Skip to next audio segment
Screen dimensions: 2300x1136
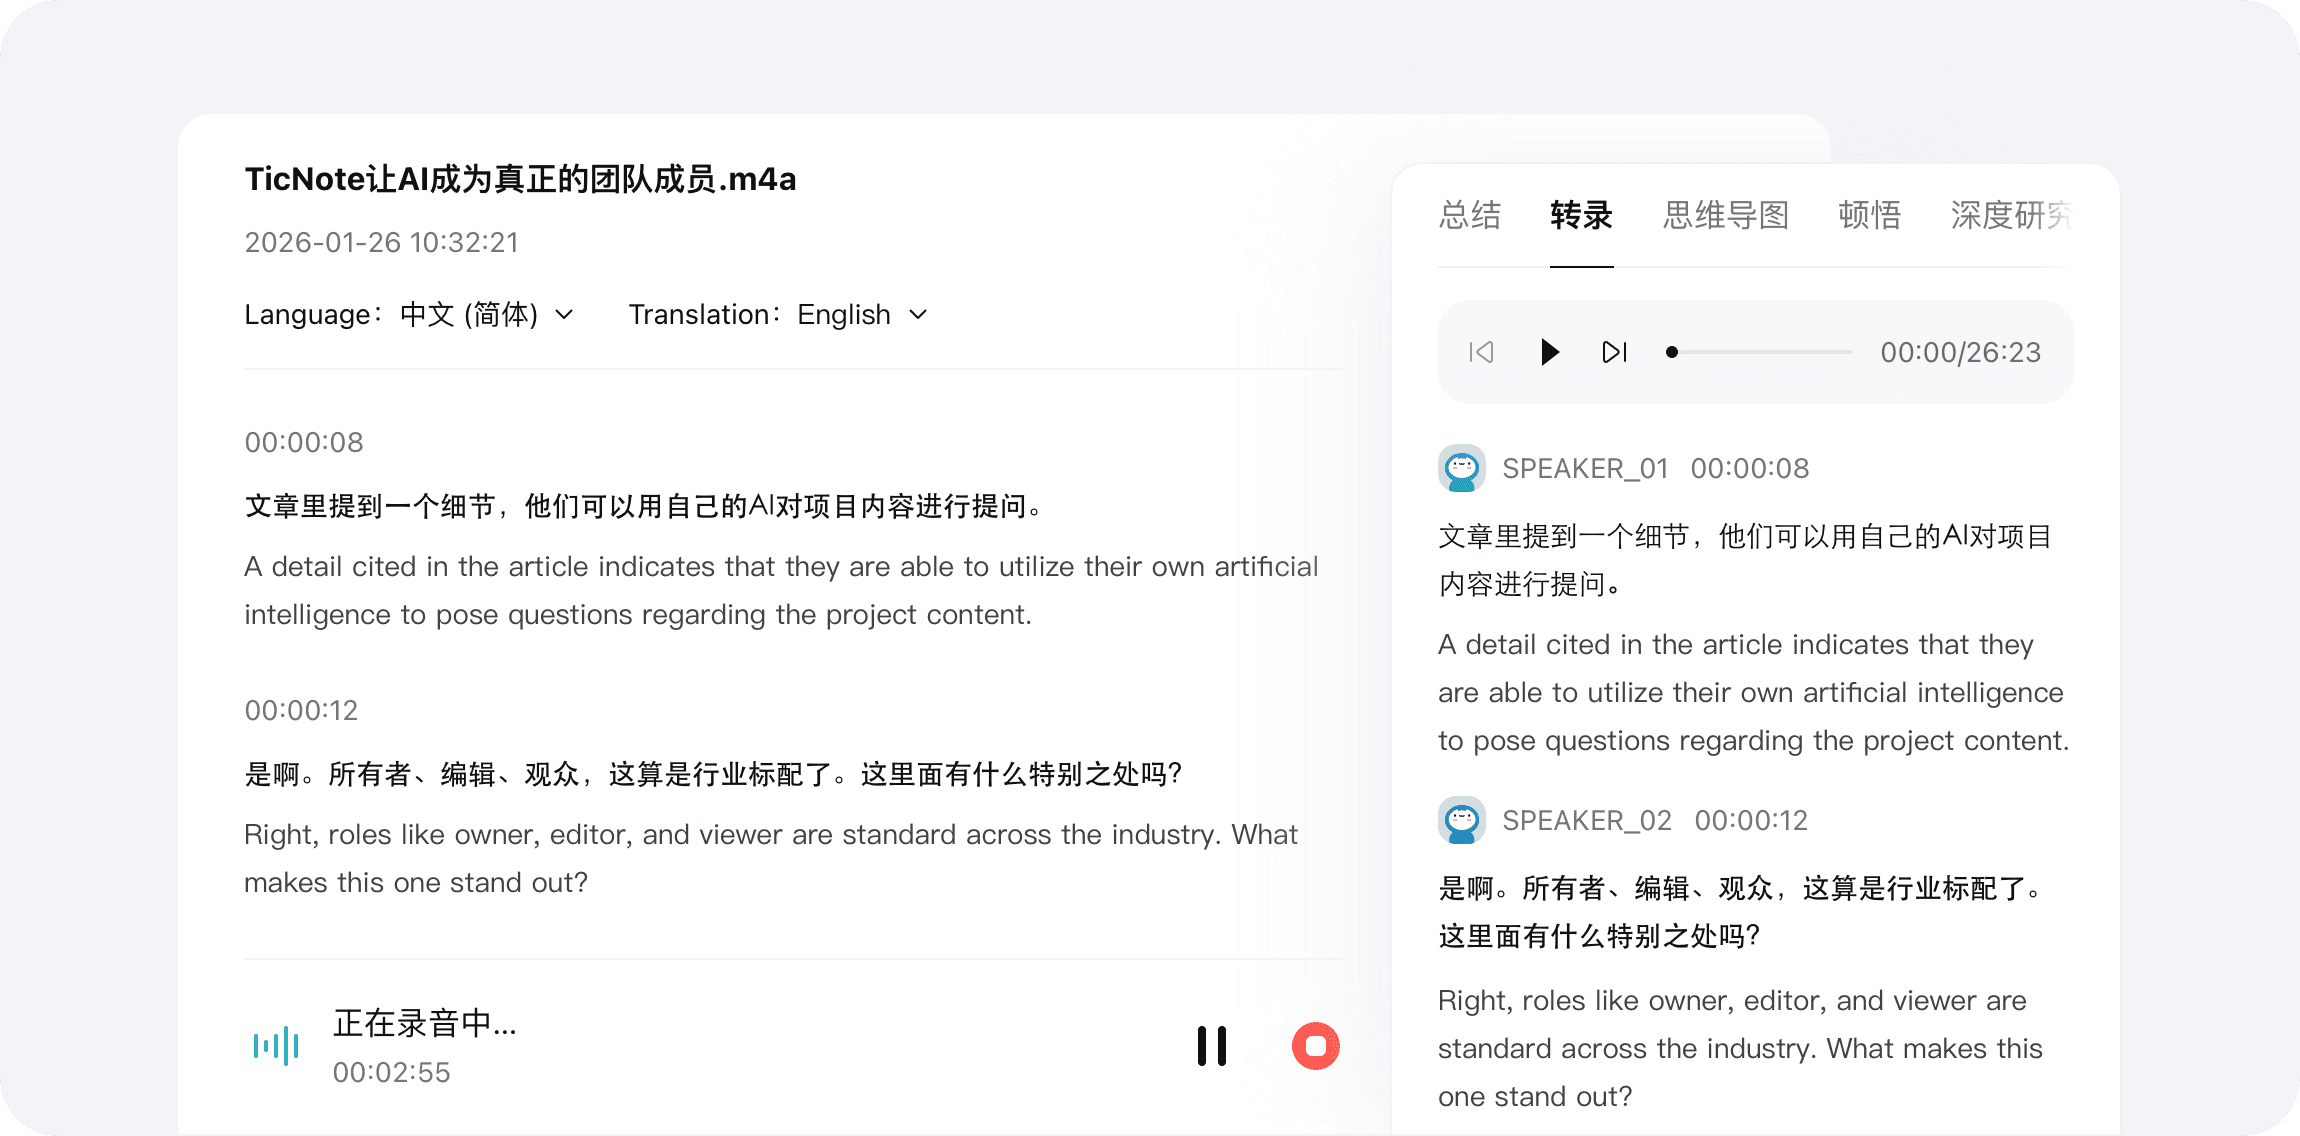click(1614, 352)
